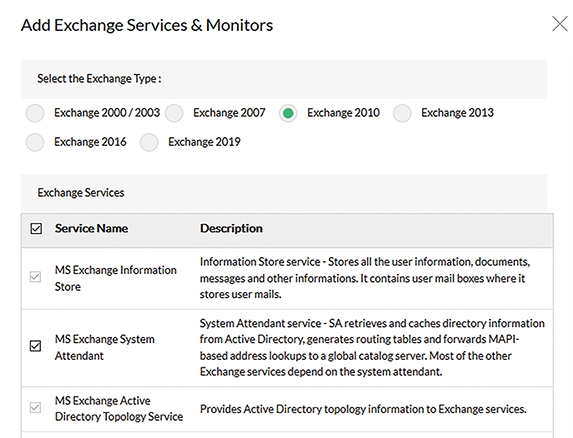Uncheck MS Exchange System Attendant checkbox
This screenshot has height=438, width=573.
tap(35, 346)
